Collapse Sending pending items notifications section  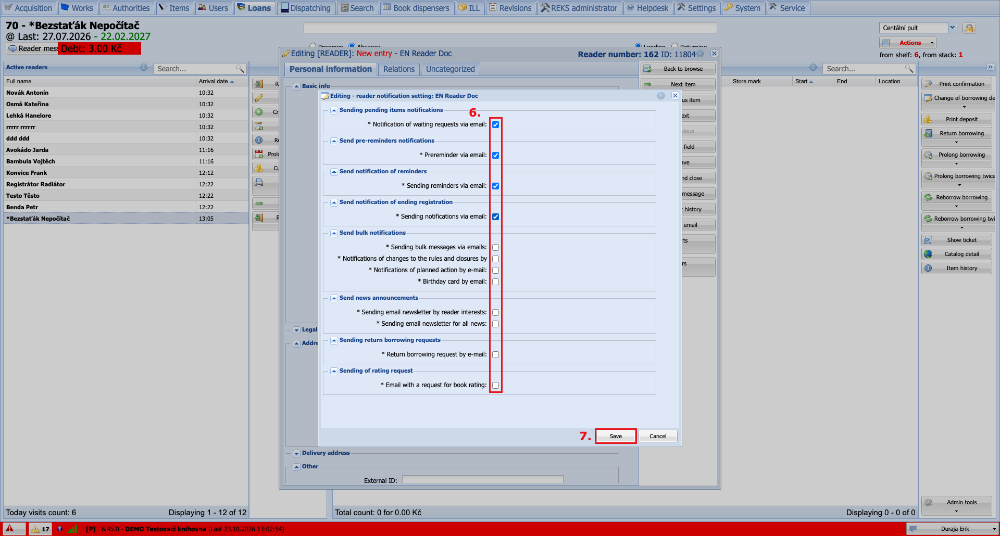334,110
